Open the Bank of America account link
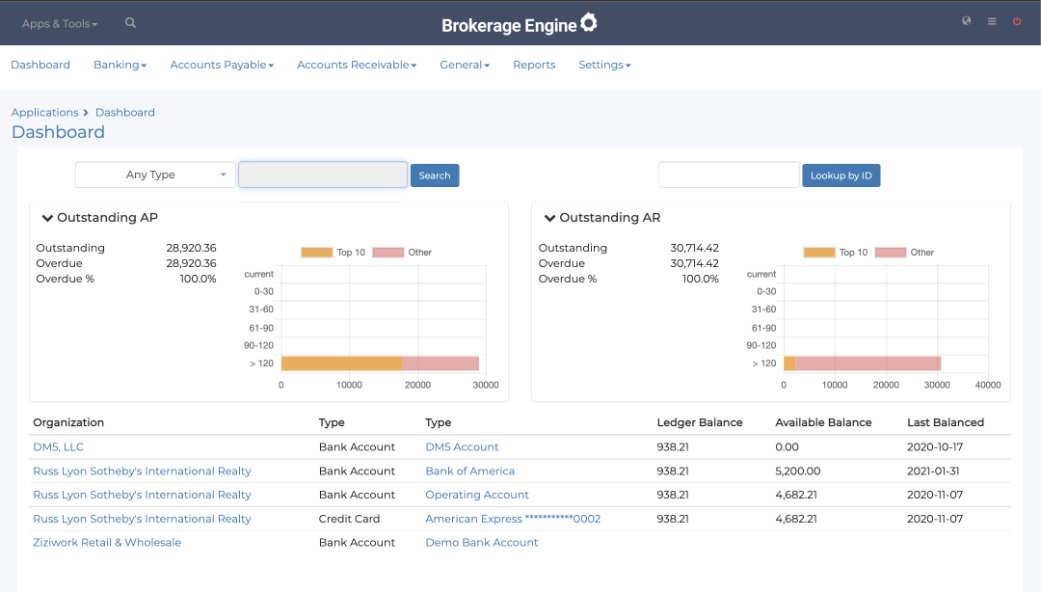 coord(470,471)
